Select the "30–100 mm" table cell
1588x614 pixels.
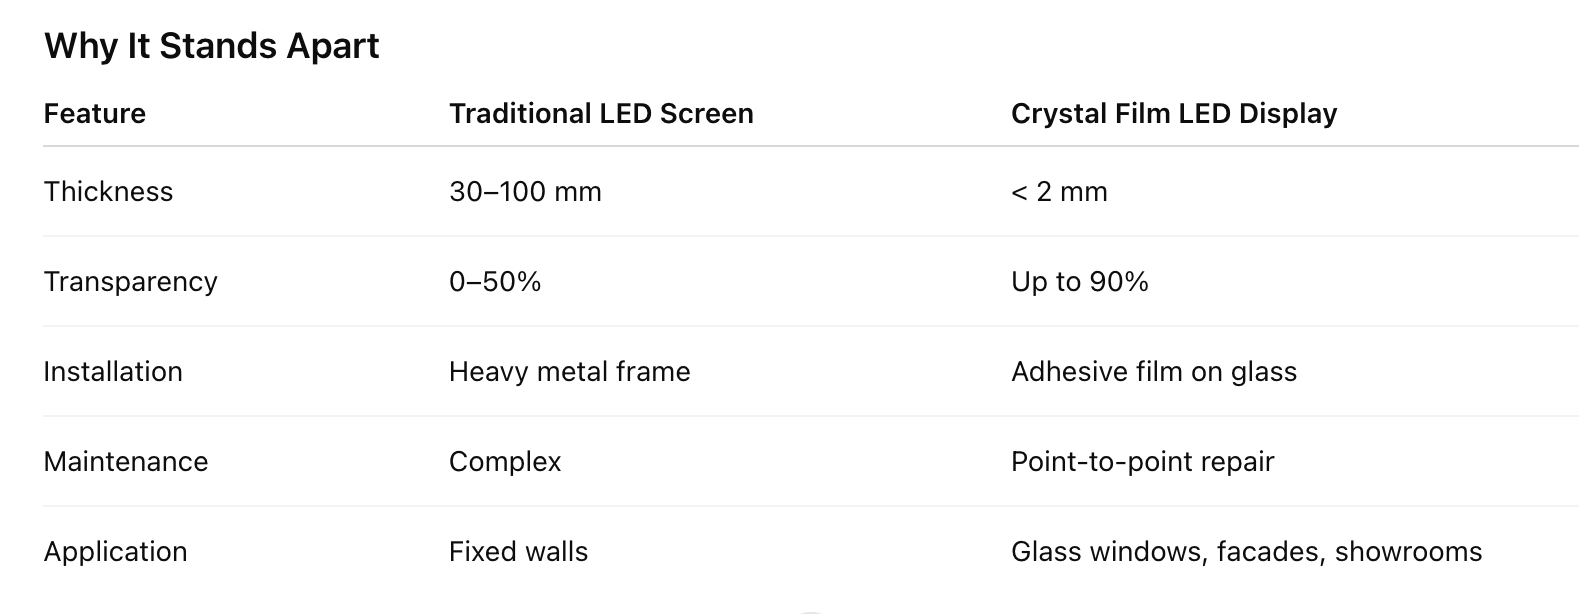(x=525, y=192)
